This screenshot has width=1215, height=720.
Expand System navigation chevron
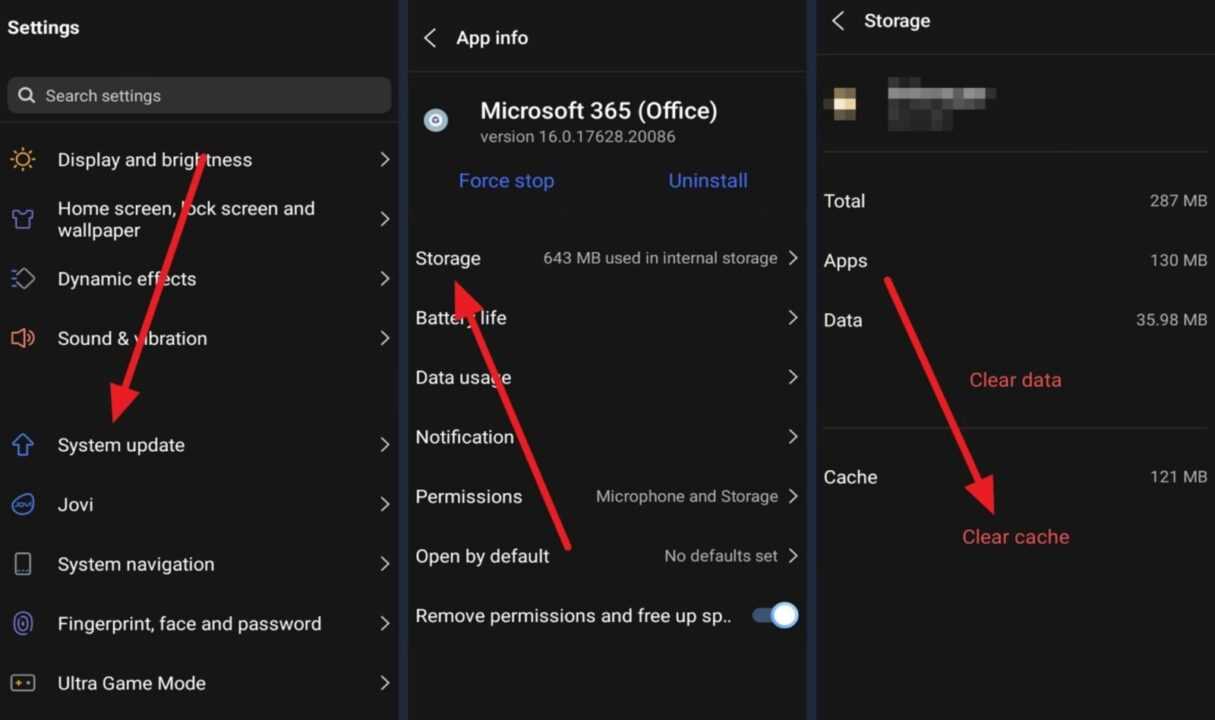tap(385, 564)
